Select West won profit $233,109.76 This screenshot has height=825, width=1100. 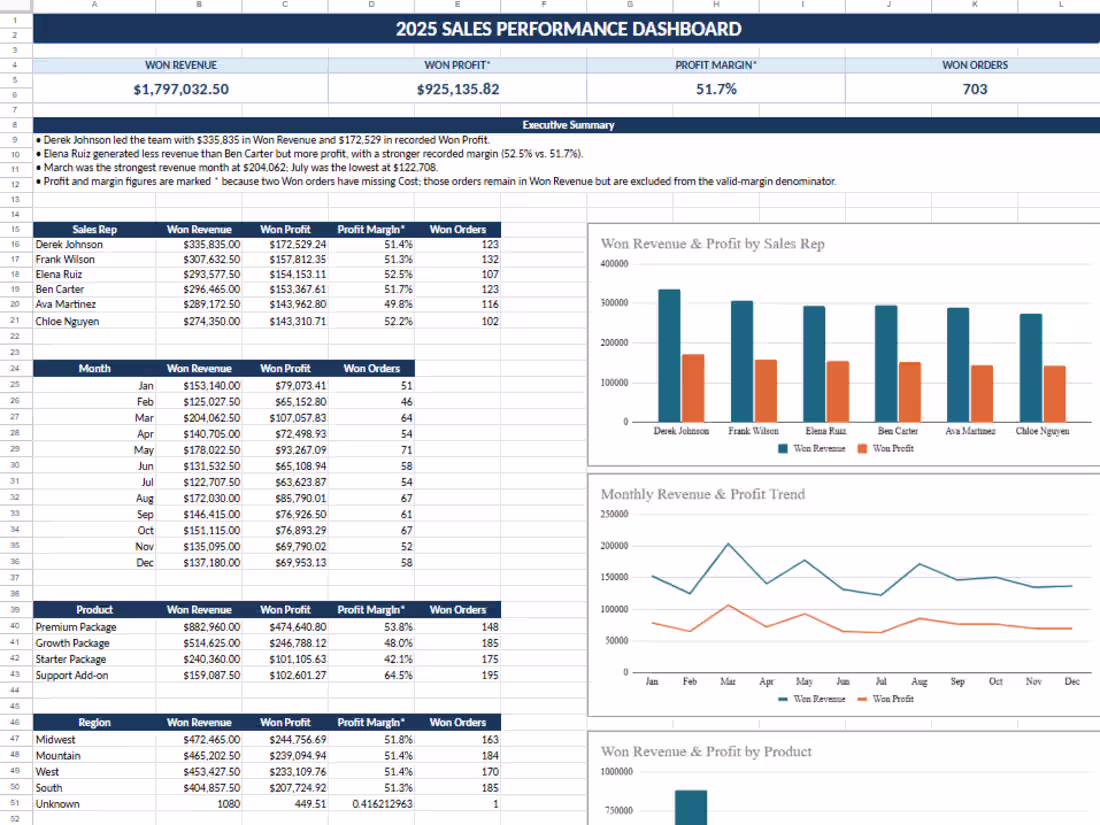[285, 772]
